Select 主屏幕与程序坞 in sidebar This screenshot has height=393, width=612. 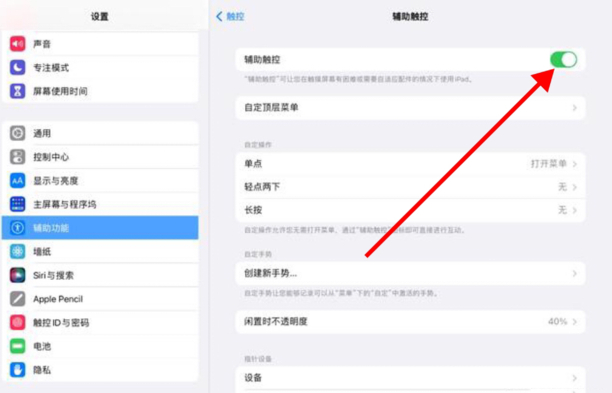(100, 204)
